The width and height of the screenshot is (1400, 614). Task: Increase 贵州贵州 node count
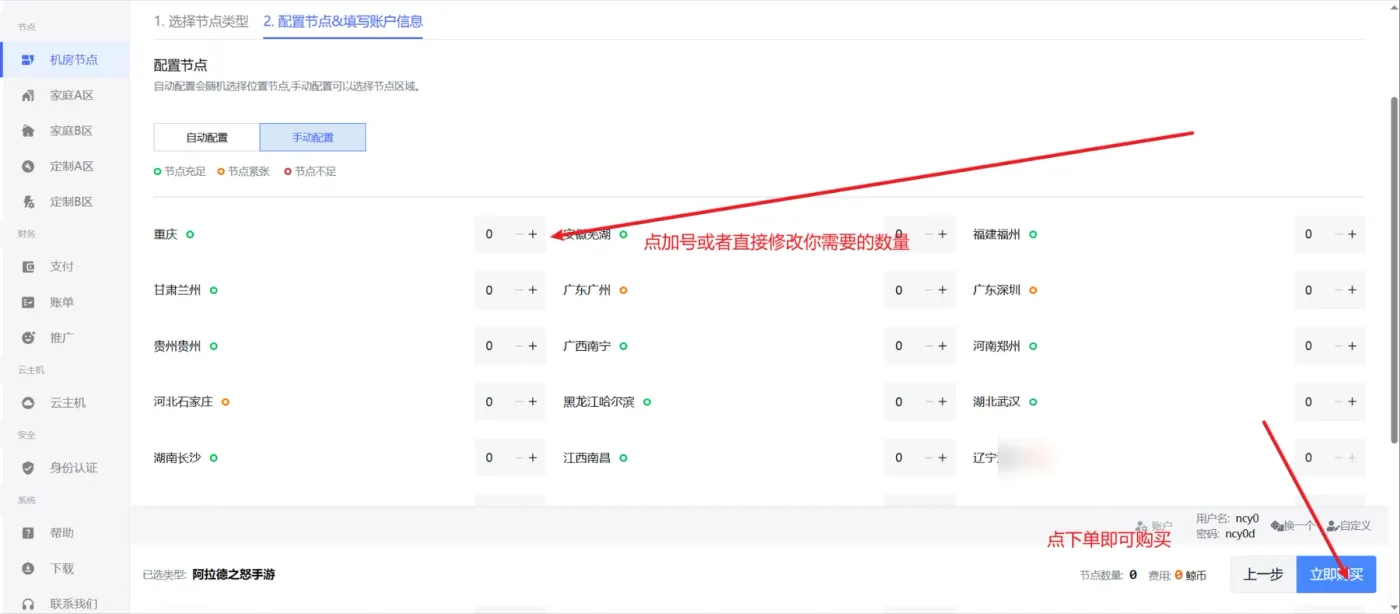tap(533, 346)
